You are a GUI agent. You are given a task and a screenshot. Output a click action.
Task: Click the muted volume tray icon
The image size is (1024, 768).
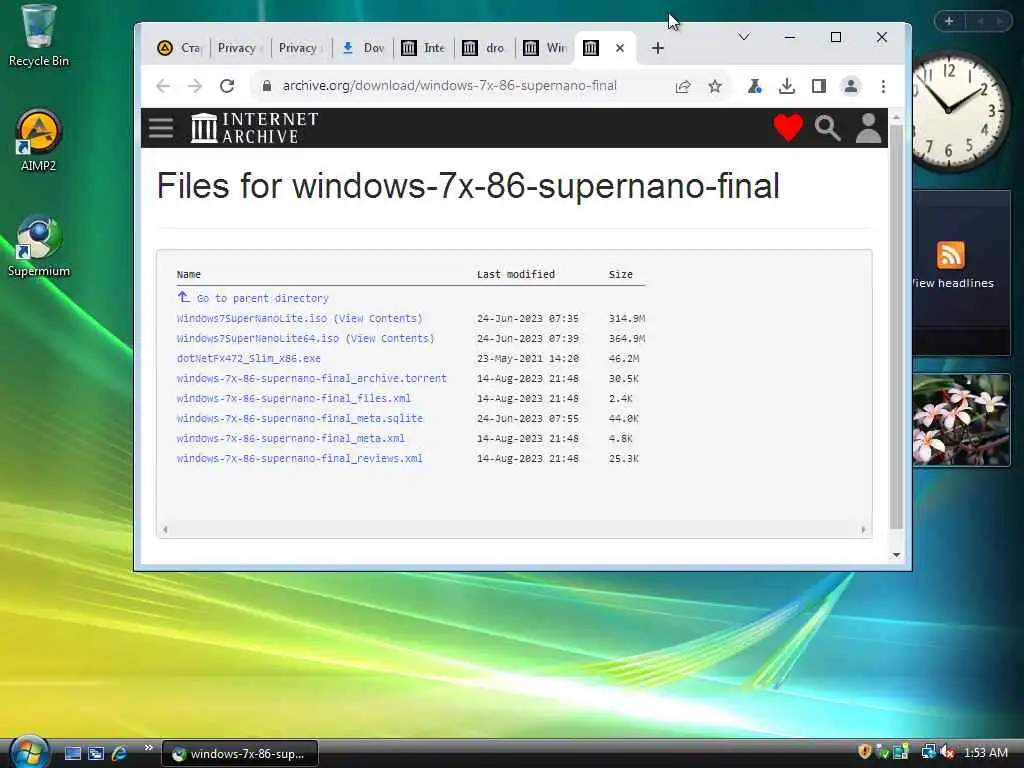point(947,752)
